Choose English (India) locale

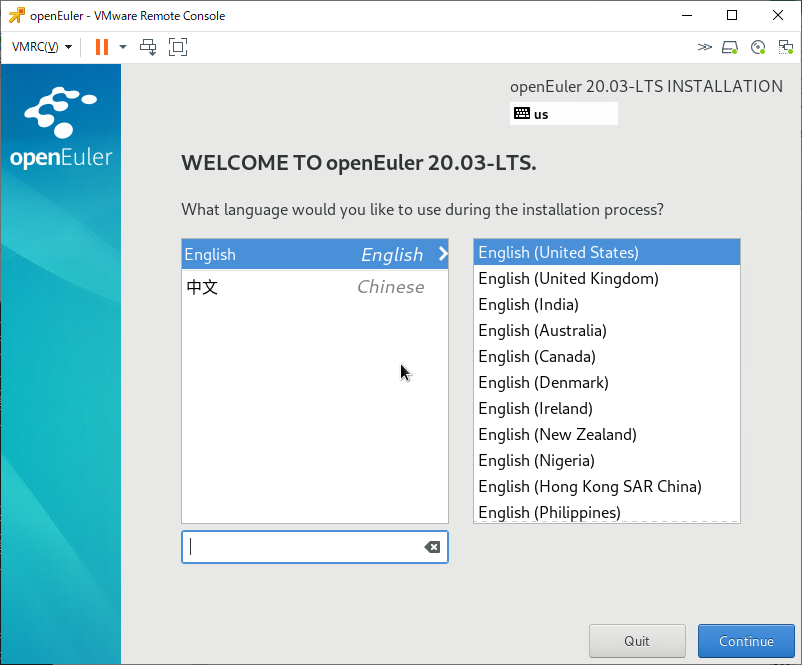tap(607, 304)
